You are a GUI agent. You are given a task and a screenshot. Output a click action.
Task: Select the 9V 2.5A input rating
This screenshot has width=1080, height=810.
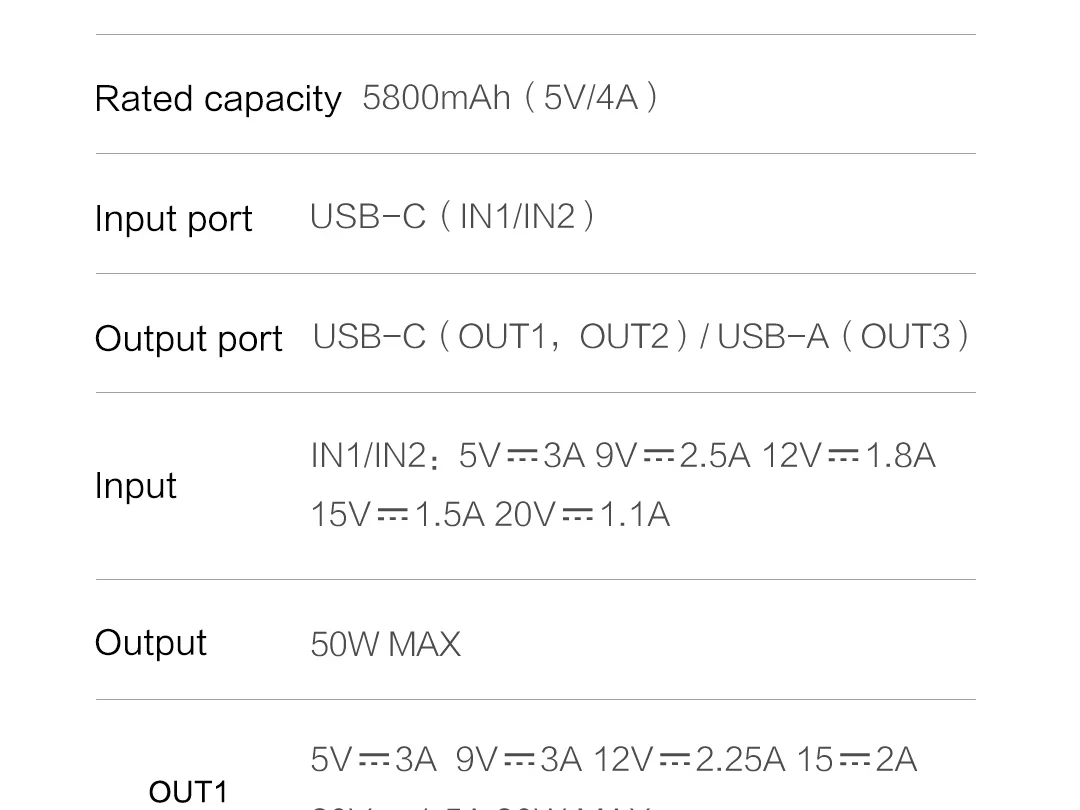pyautogui.click(x=672, y=456)
